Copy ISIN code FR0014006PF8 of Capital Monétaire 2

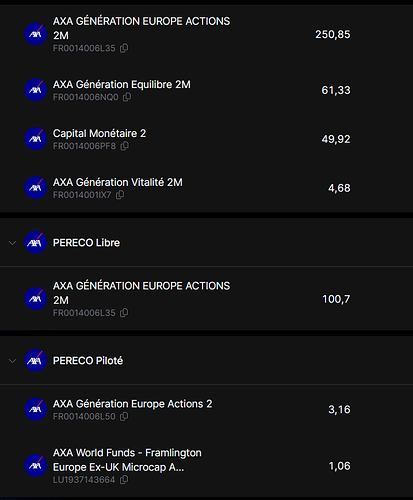point(124,146)
